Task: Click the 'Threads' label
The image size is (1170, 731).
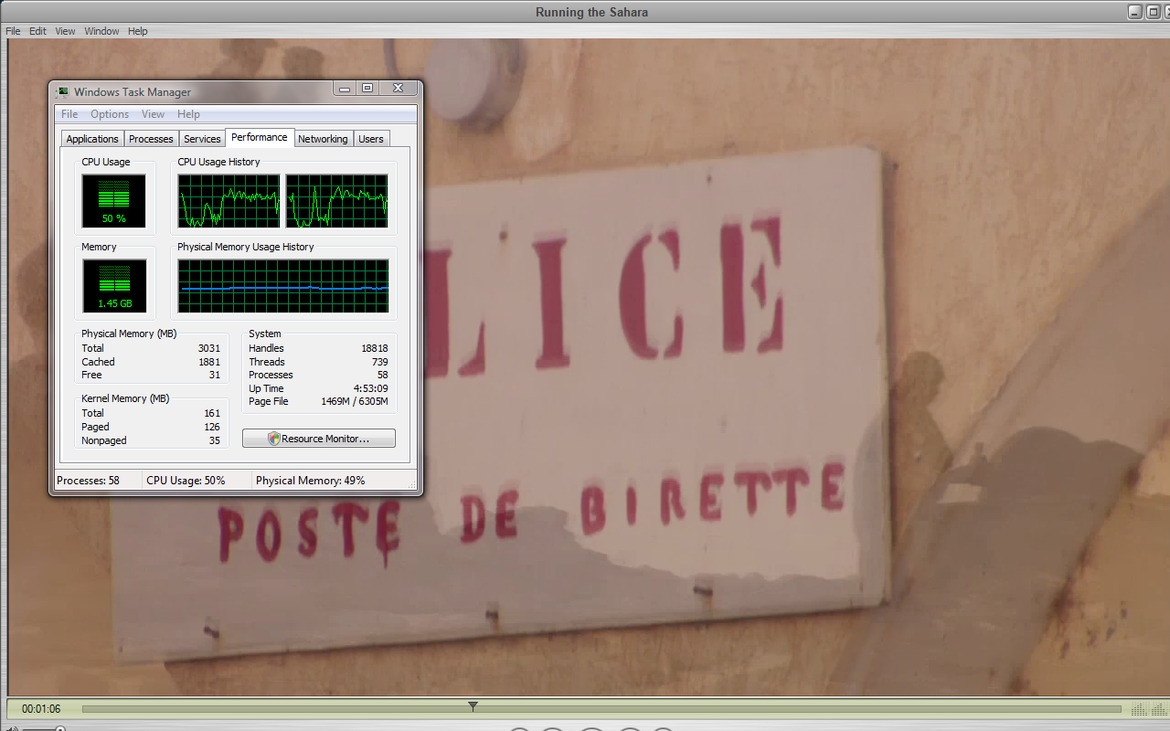Action: click(x=267, y=362)
